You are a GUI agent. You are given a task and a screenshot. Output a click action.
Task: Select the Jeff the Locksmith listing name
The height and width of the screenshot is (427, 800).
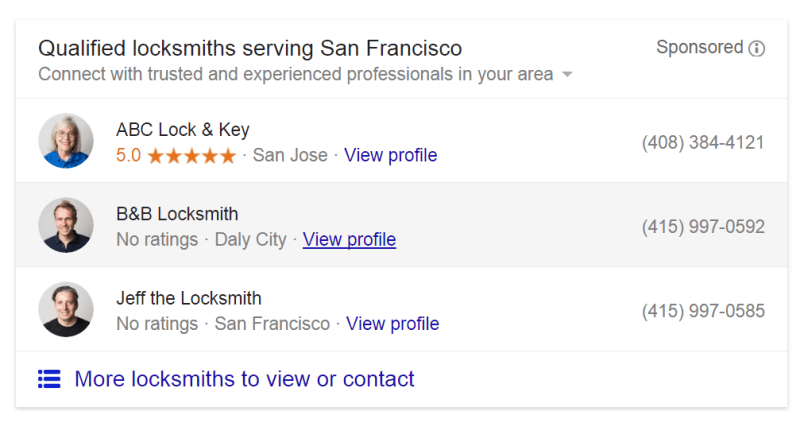coord(188,298)
